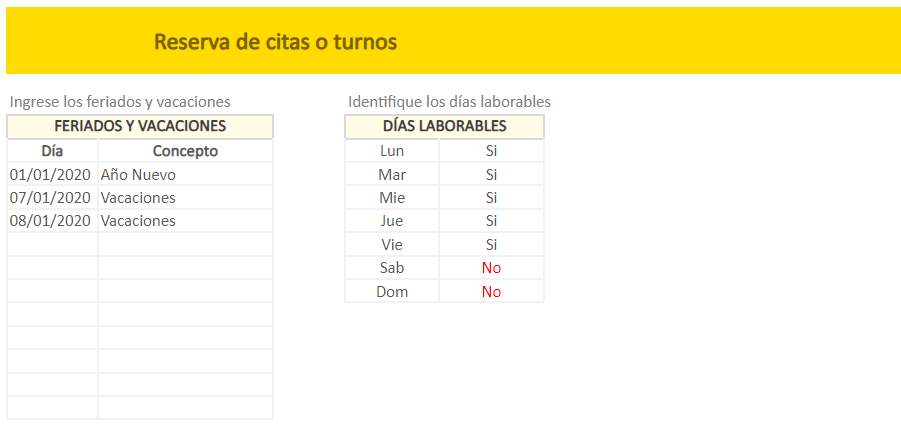Open the Vie working day Si cell
901x433 pixels.
pyautogui.click(x=491, y=245)
